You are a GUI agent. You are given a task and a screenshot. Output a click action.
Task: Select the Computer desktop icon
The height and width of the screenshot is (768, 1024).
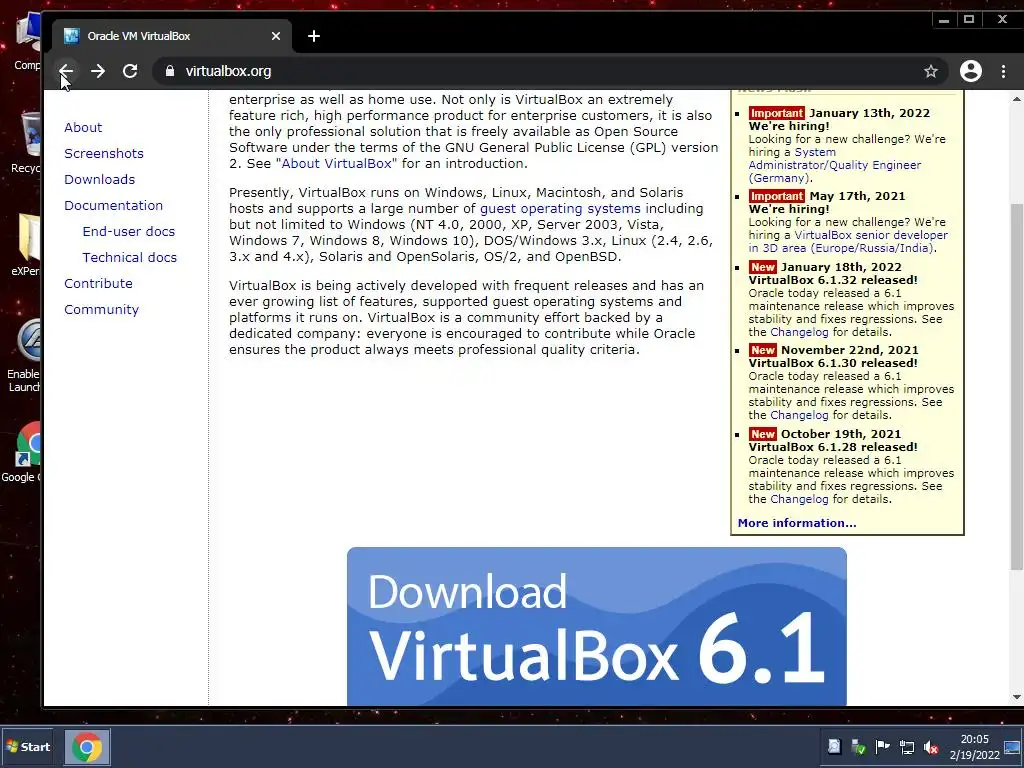pos(27,42)
